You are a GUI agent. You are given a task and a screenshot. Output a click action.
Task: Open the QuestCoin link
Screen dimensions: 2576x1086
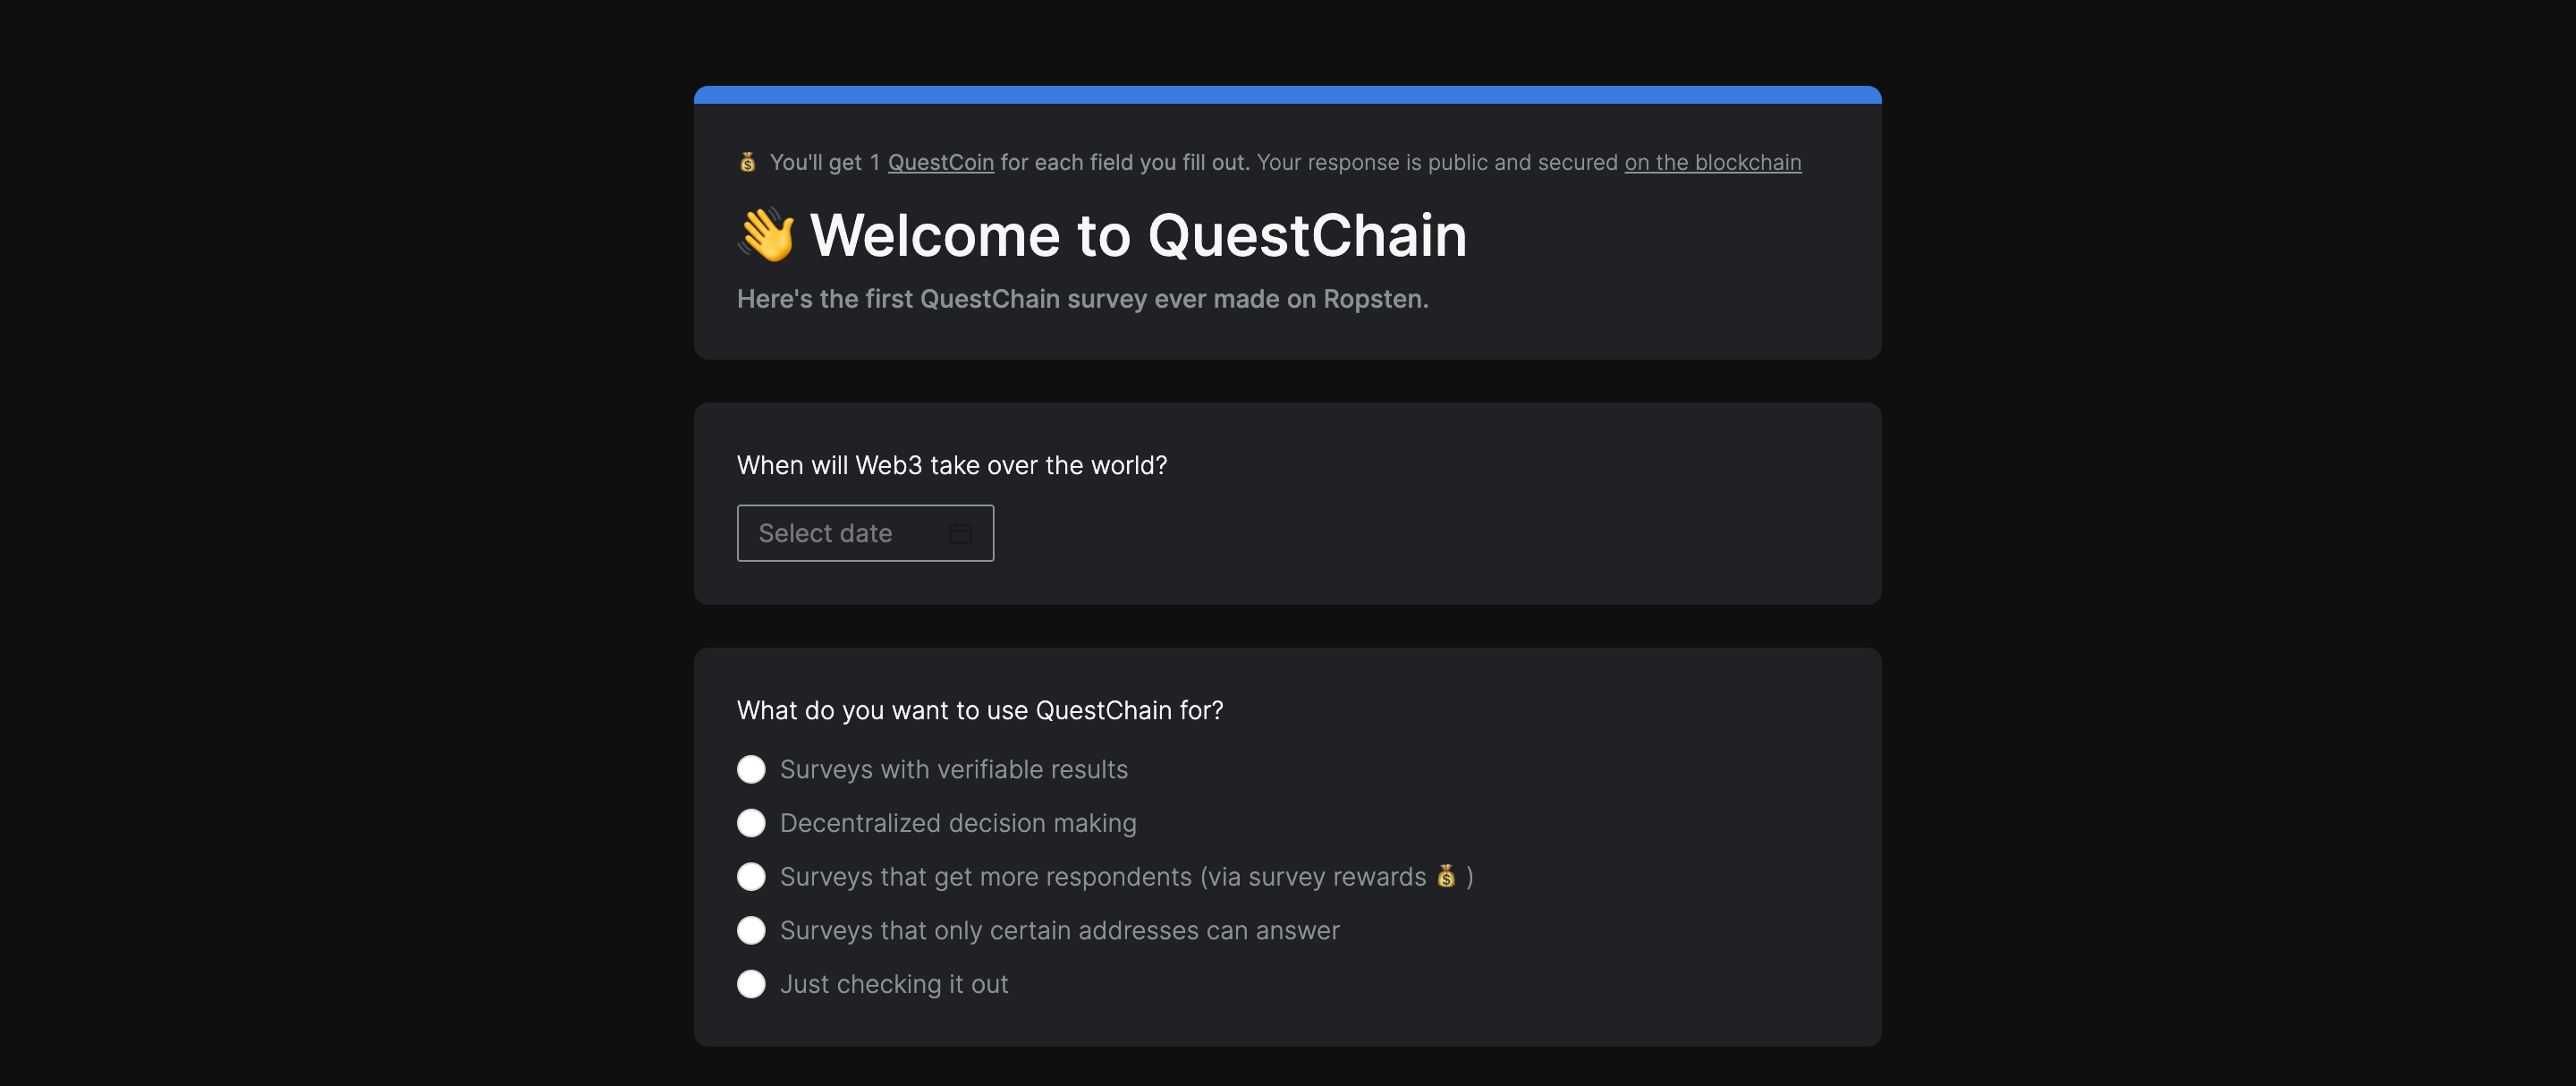[x=940, y=161]
